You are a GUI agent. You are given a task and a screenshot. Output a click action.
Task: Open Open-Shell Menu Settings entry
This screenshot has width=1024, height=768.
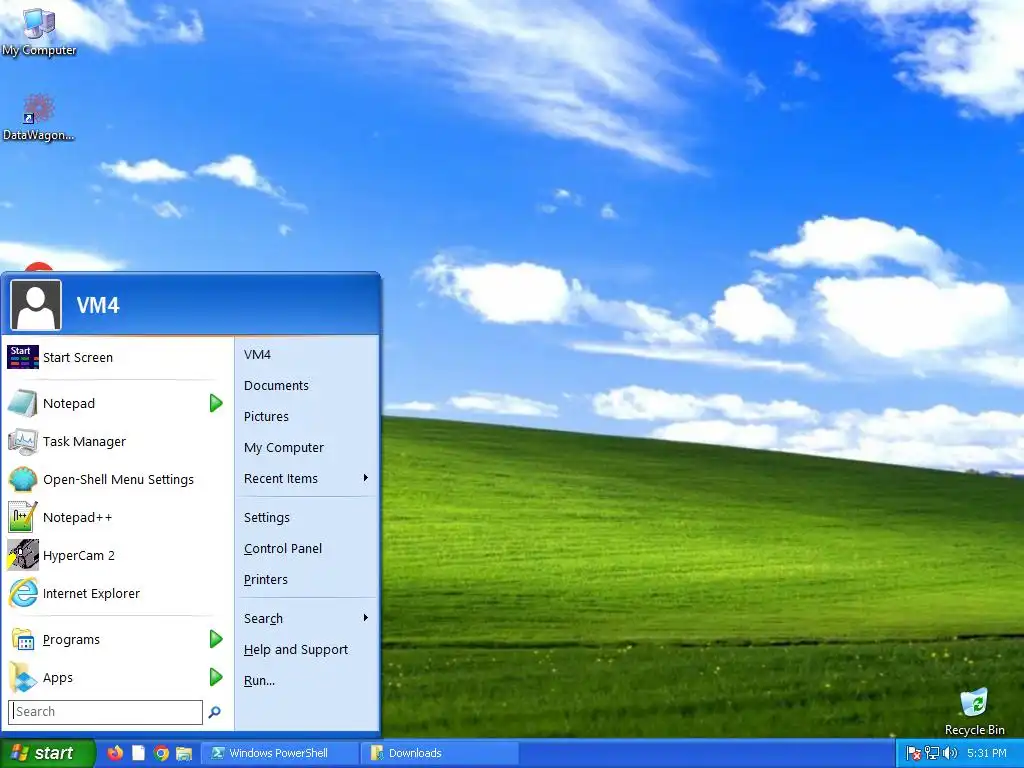(x=118, y=479)
